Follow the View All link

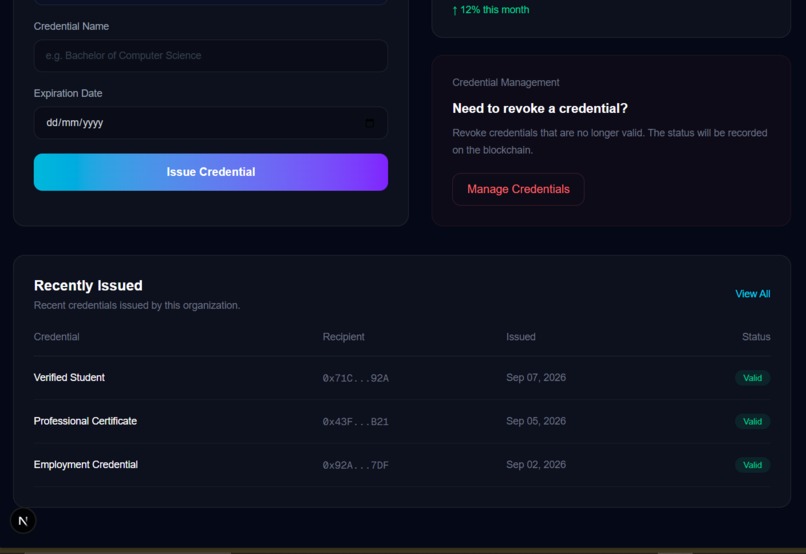[x=753, y=294]
